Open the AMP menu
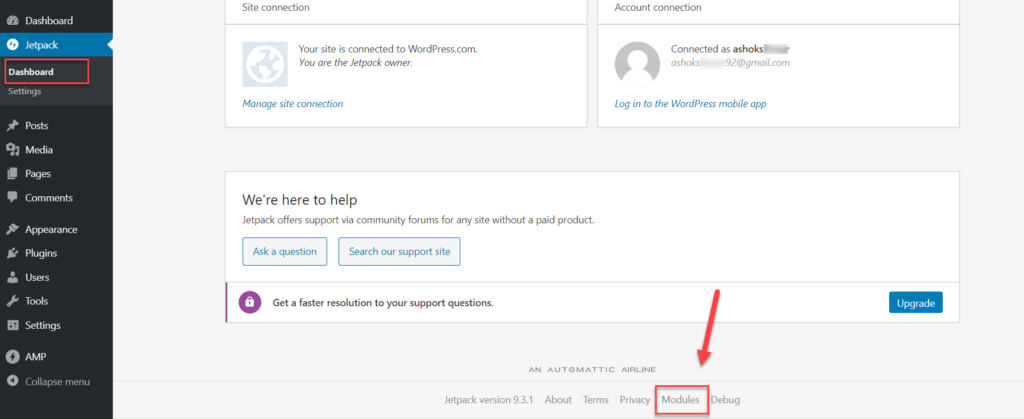 coord(56,357)
